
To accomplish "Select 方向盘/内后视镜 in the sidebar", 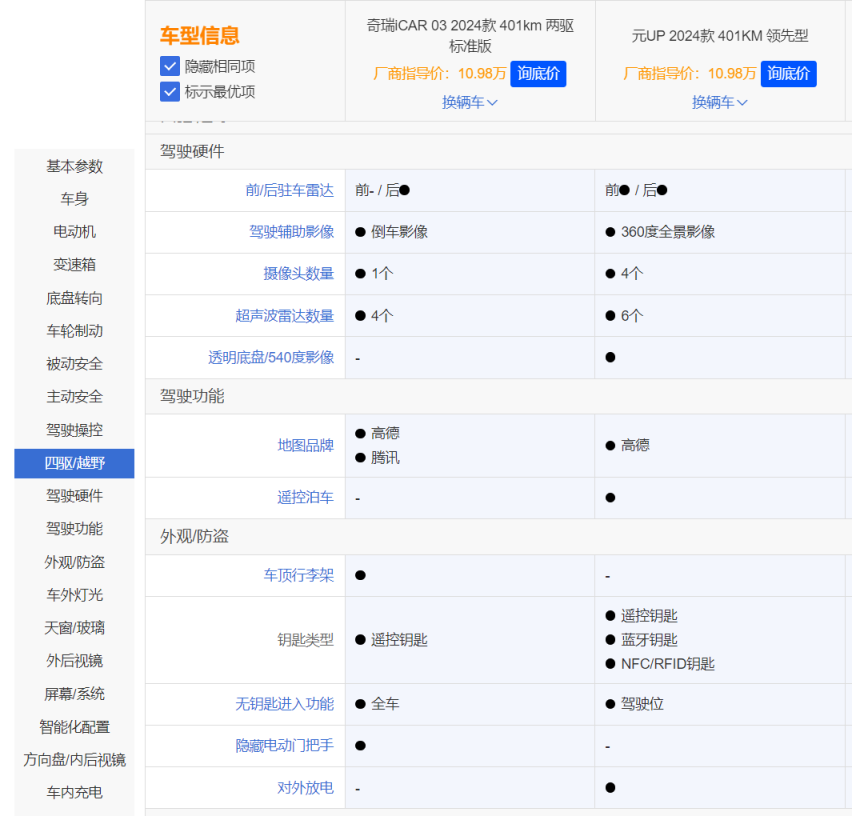I will tap(74, 759).
